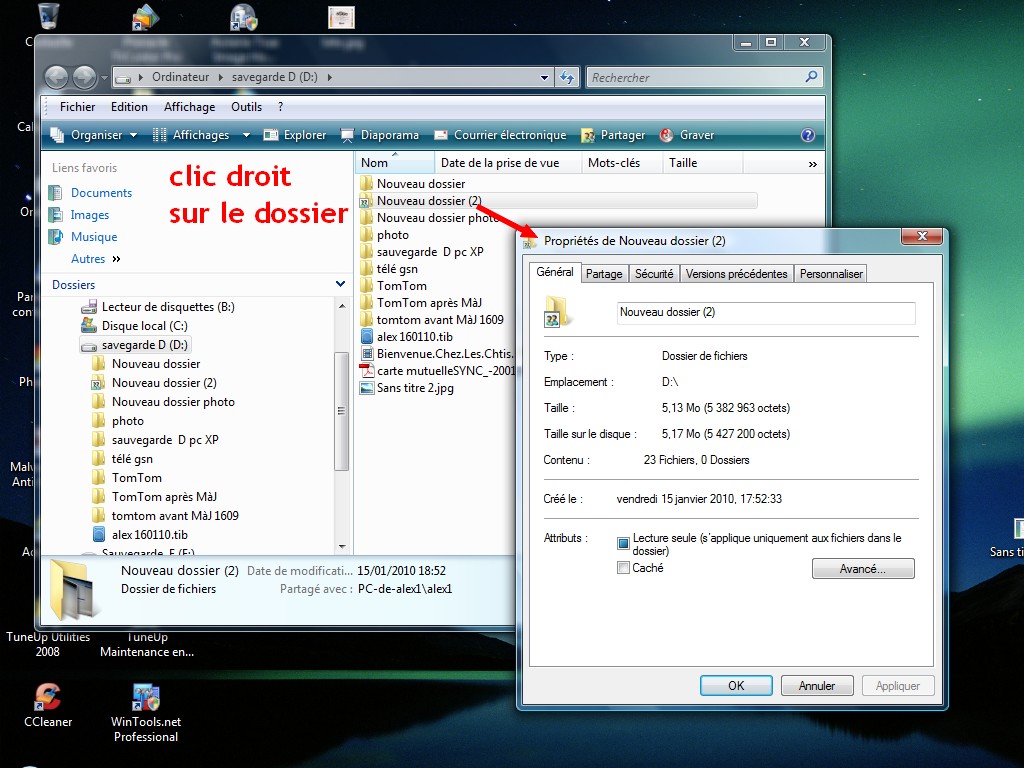Enable the Caché attribute checkbox
Screen dimensions: 1024x768
pyautogui.click(x=623, y=568)
